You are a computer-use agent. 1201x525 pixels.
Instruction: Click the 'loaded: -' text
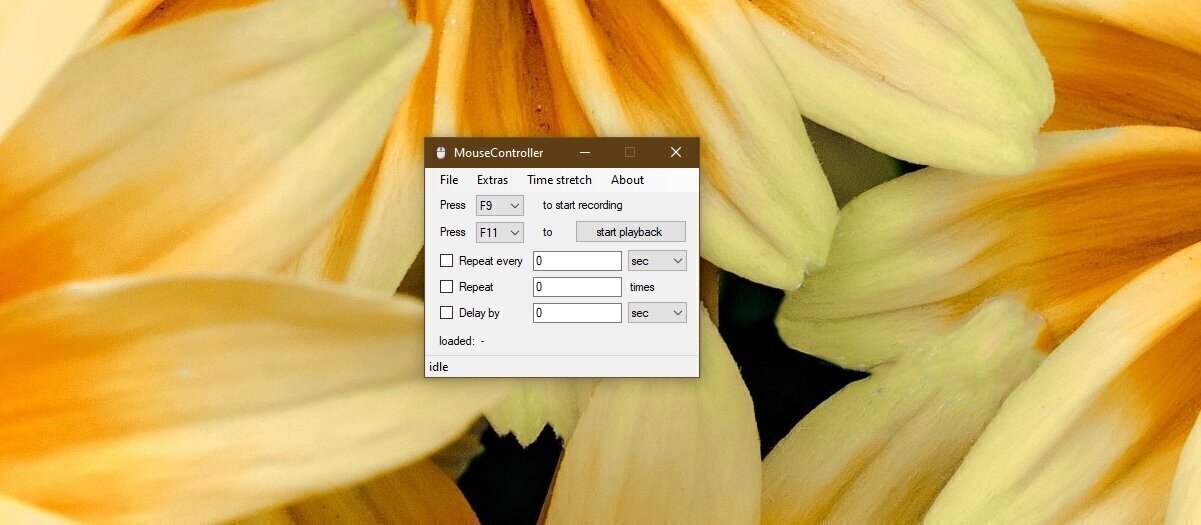click(462, 341)
